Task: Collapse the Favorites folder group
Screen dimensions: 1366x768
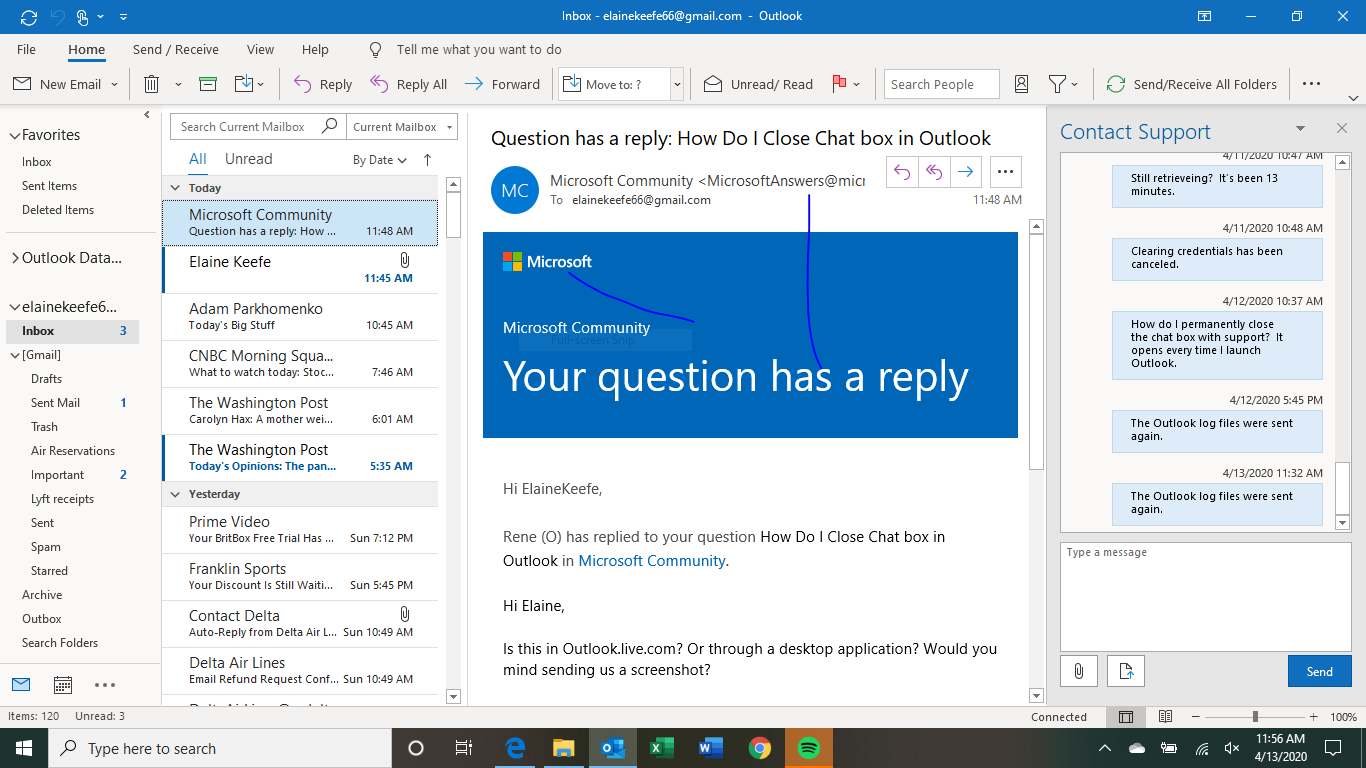Action: coord(14,135)
